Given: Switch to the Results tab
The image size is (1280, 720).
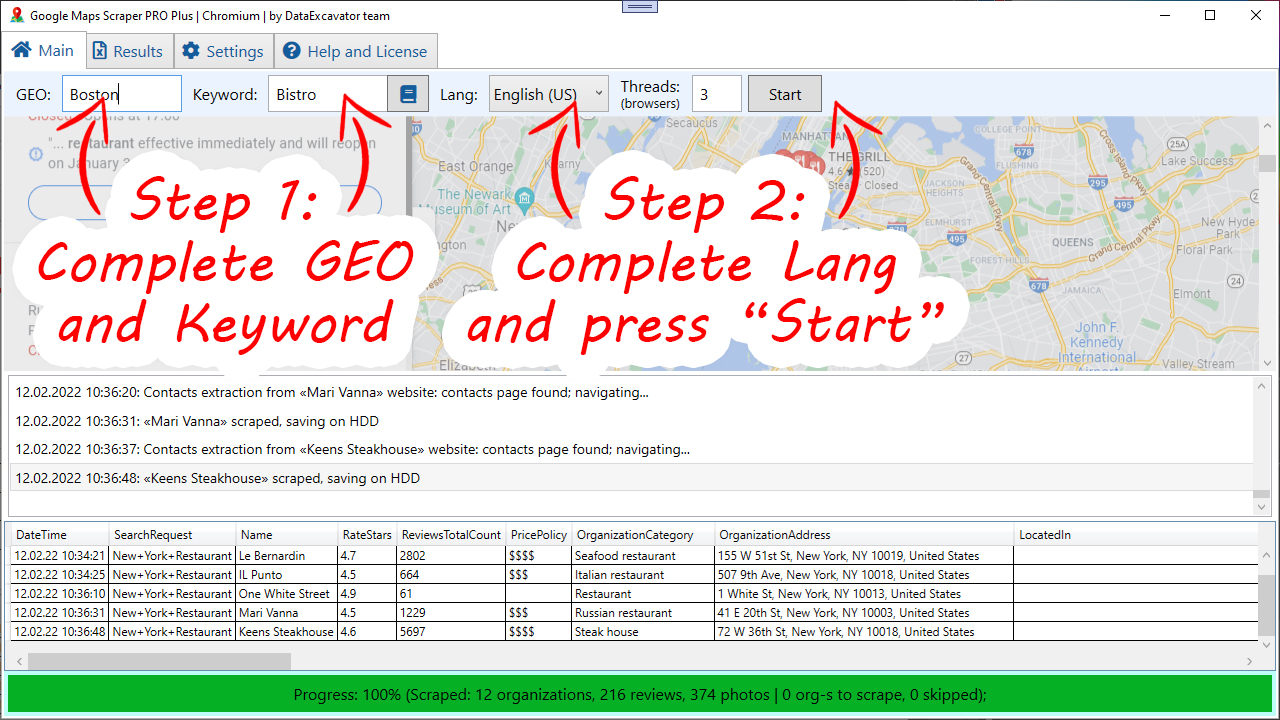Looking at the screenshot, I should click(x=127, y=51).
